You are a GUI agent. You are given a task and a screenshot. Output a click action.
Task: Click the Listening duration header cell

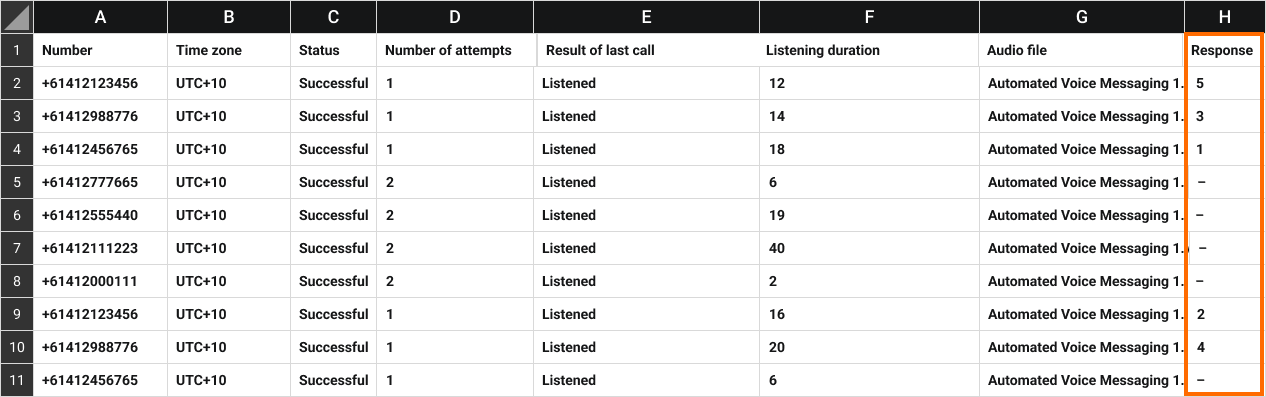pos(869,50)
